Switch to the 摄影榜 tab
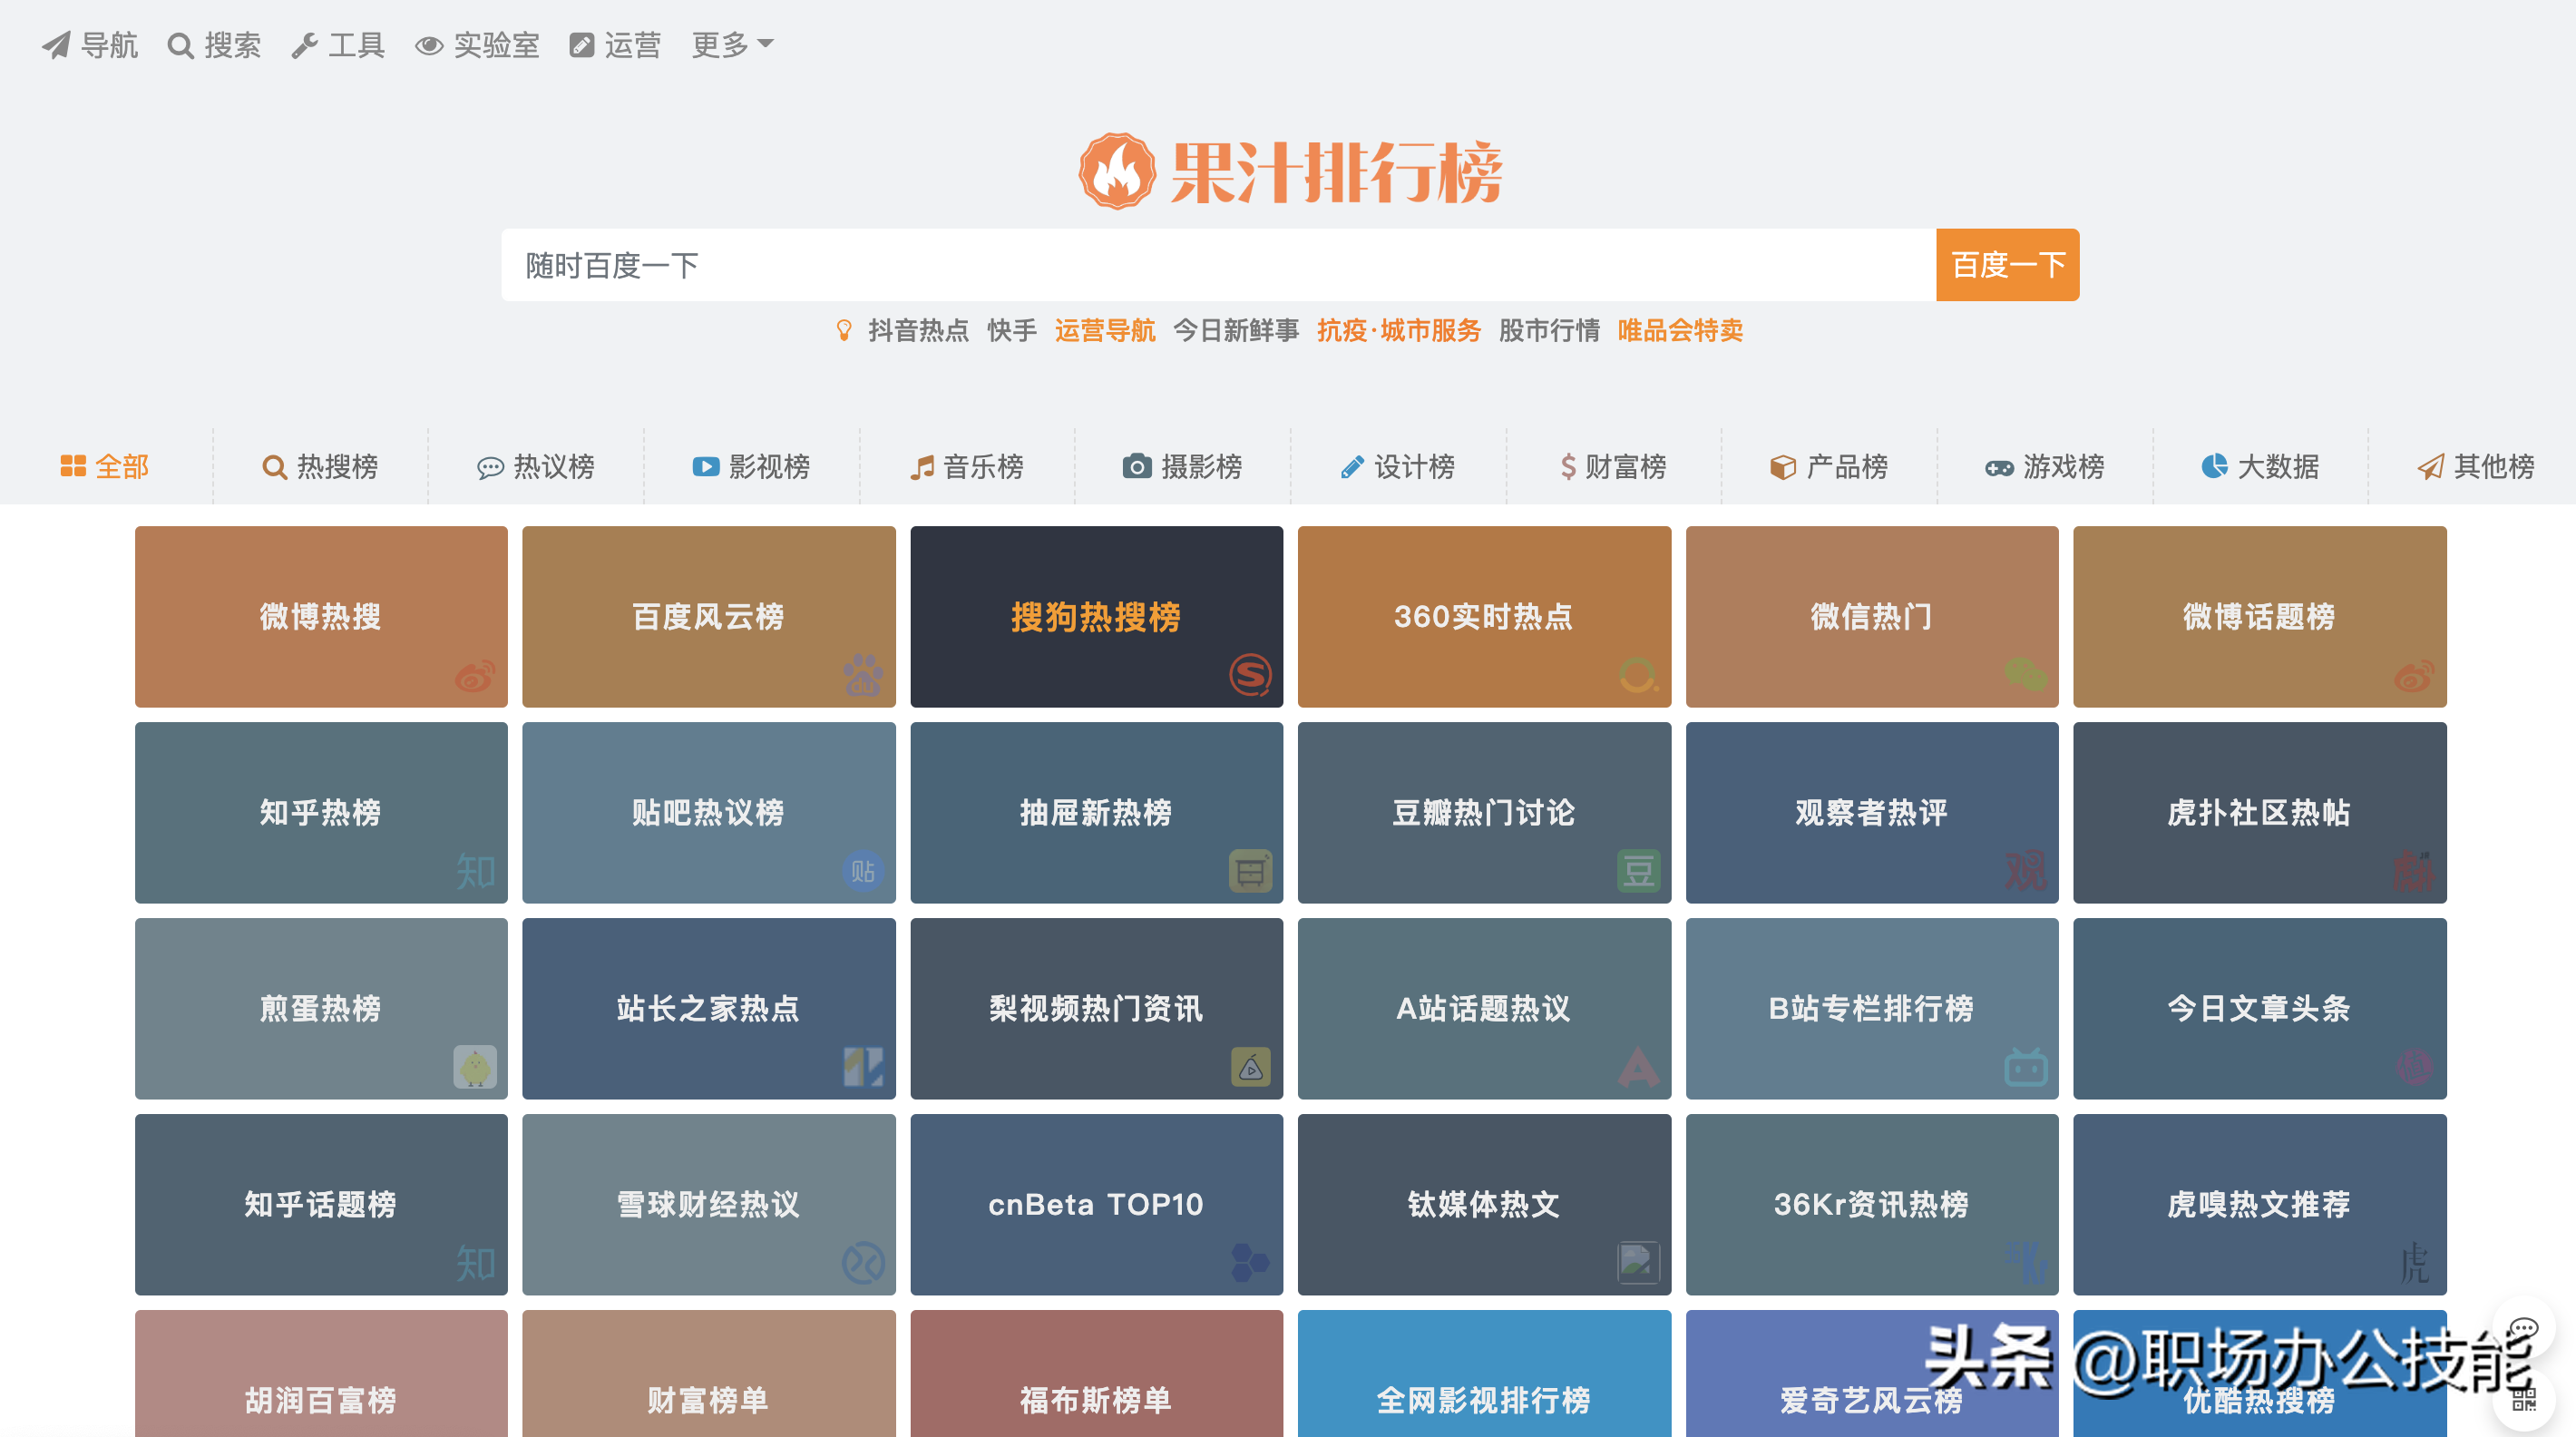 [x=1182, y=467]
